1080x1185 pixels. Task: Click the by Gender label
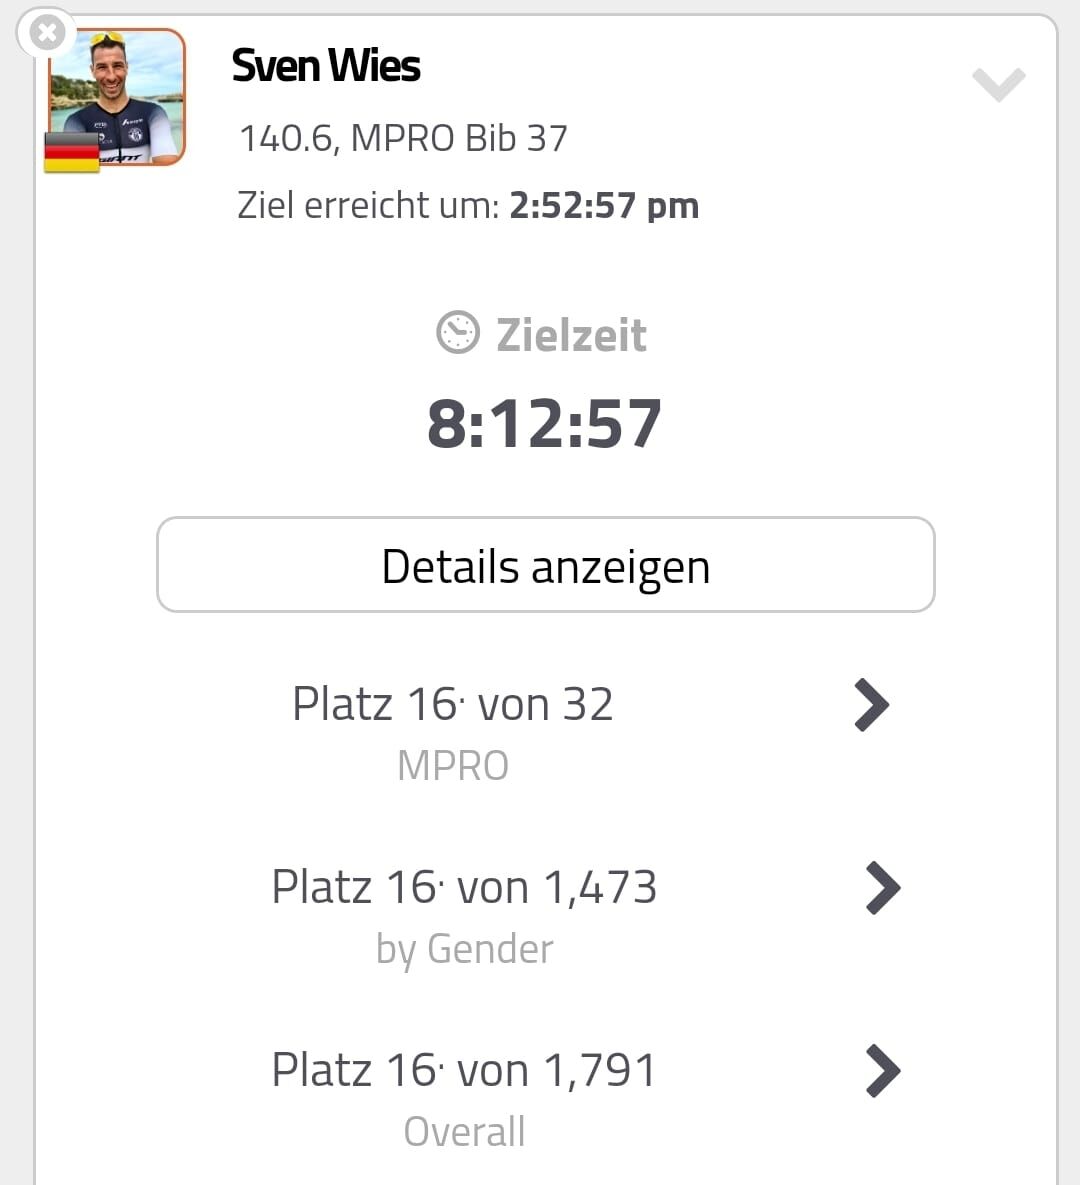pos(464,949)
